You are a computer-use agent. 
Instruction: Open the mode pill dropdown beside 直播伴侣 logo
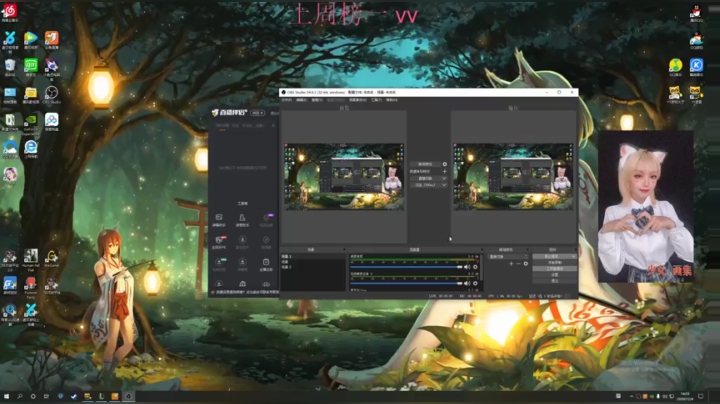click(258, 112)
